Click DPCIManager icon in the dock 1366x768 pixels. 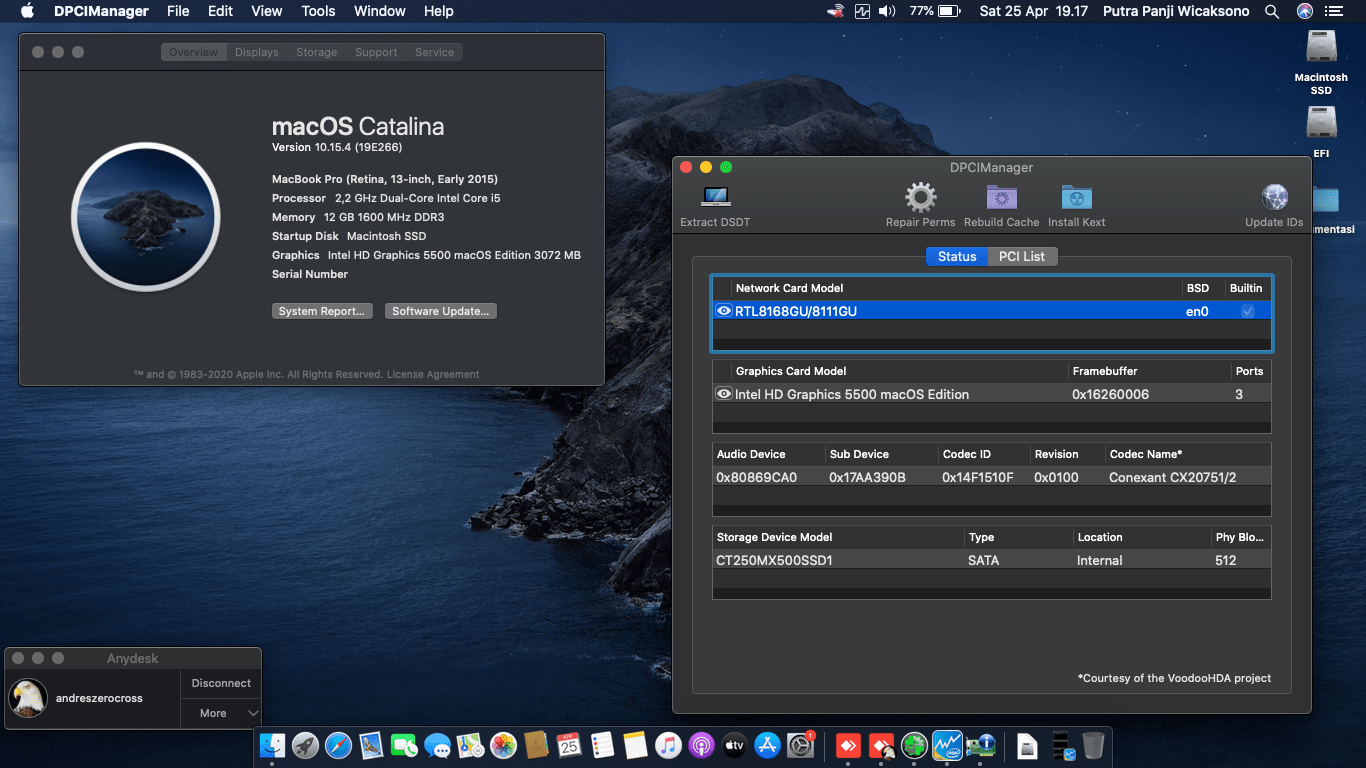click(979, 745)
